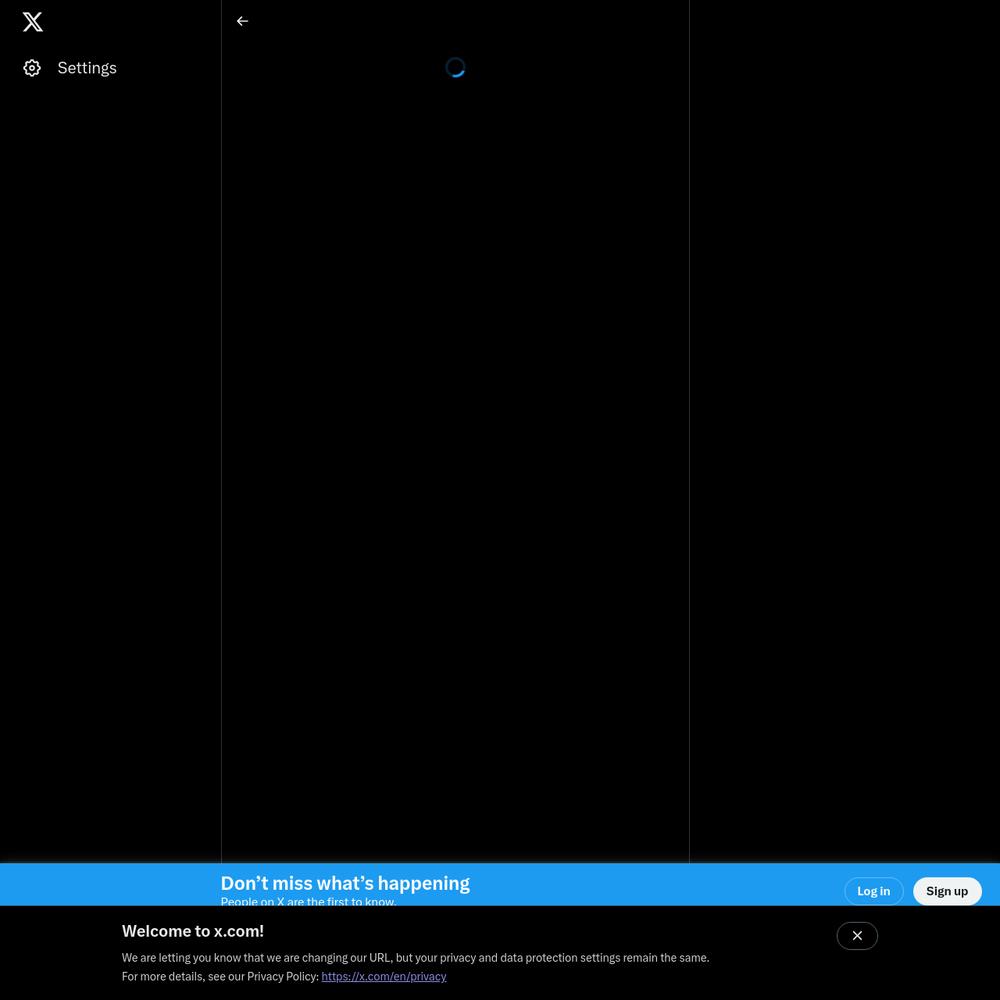Click the Sign up button
The height and width of the screenshot is (1000, 1000).
[x=946, y=891]
